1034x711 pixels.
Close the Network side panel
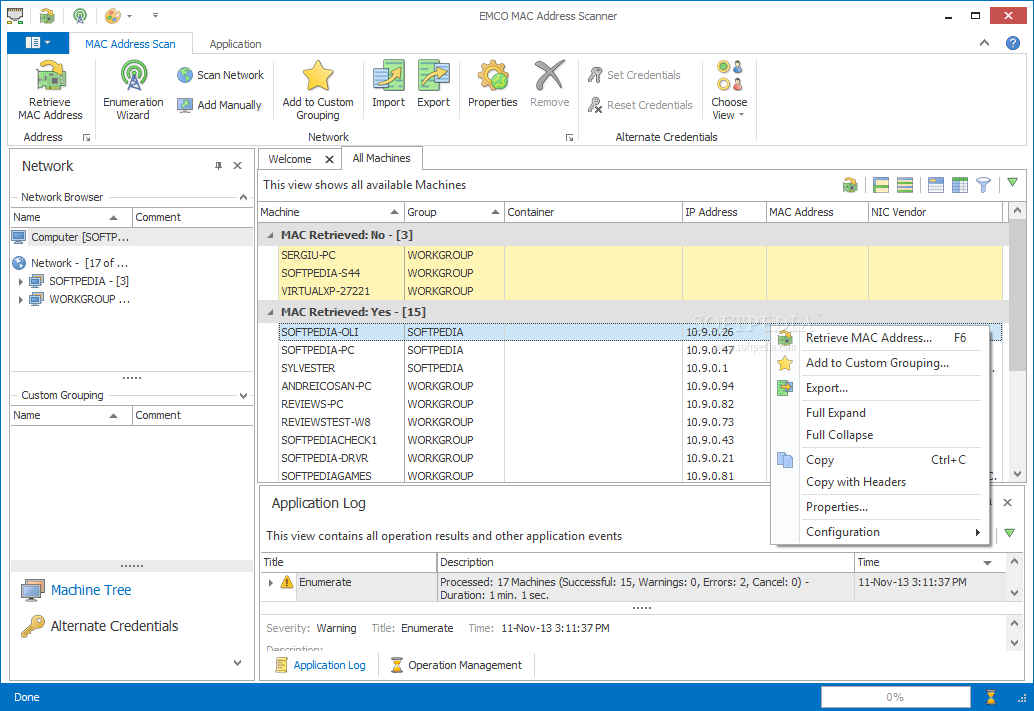point(237,166)
